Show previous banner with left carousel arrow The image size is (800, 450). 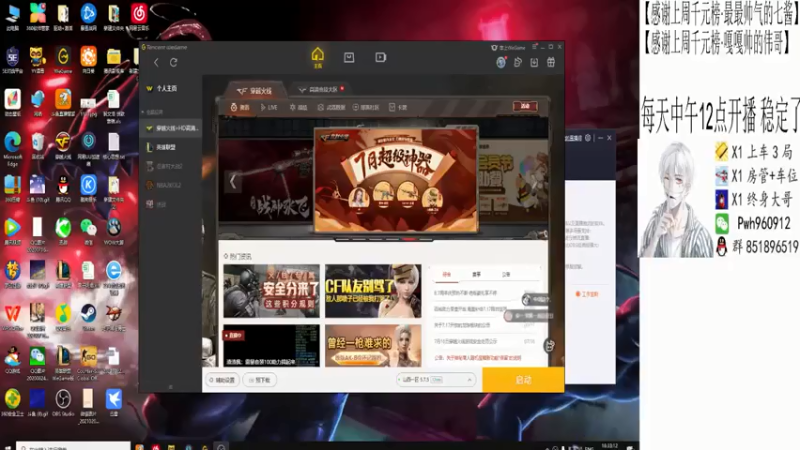tap(233, 181)
